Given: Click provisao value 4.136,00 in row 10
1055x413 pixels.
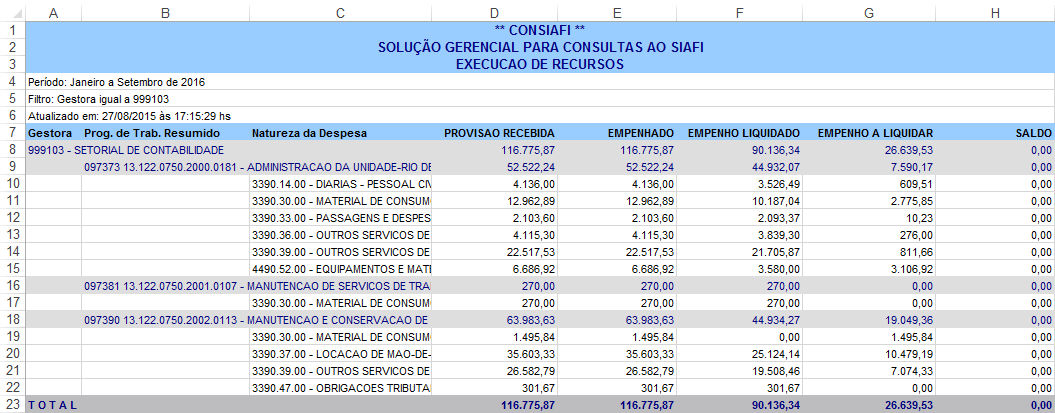Looking at the screenshot, I should (x=495, y=184).
